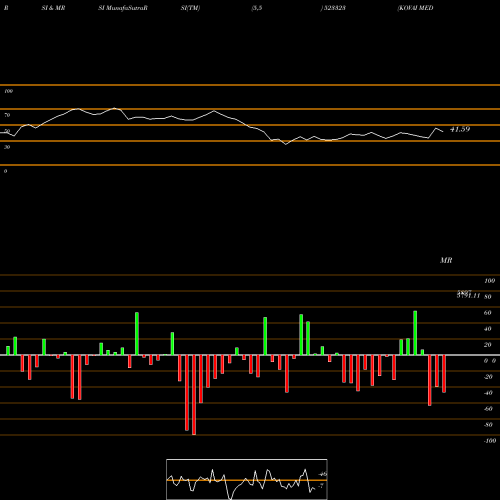
Task: Click the "-80" label on MR axis
Action: (488, 425)
